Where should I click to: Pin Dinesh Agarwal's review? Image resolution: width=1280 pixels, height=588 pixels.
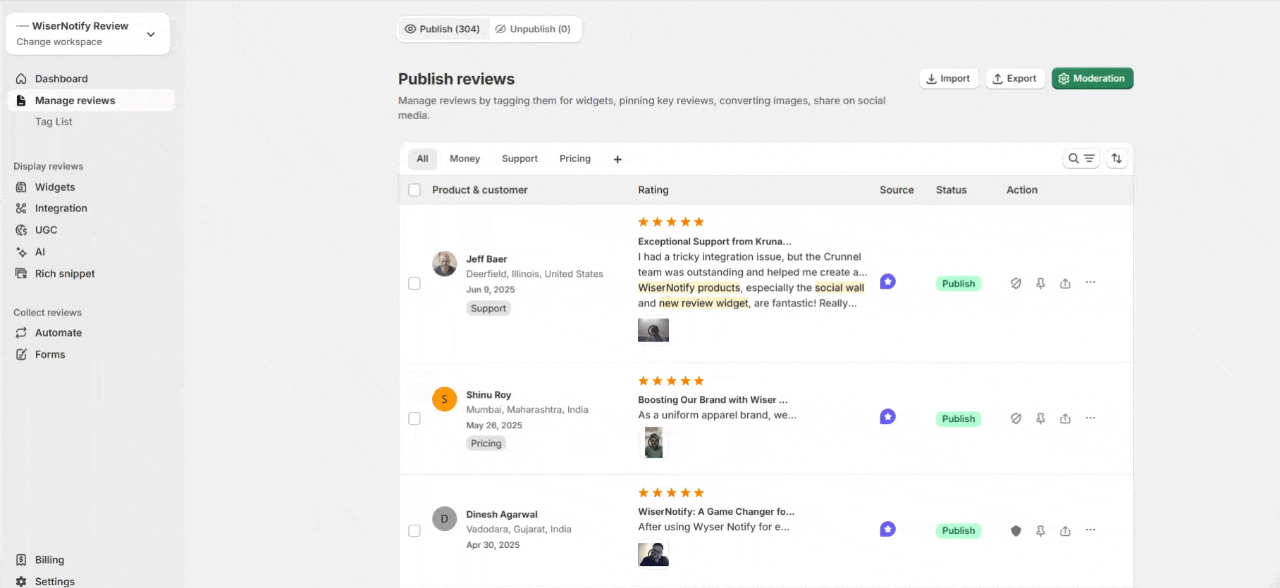pyautogui.click(x=1040, y=531)
